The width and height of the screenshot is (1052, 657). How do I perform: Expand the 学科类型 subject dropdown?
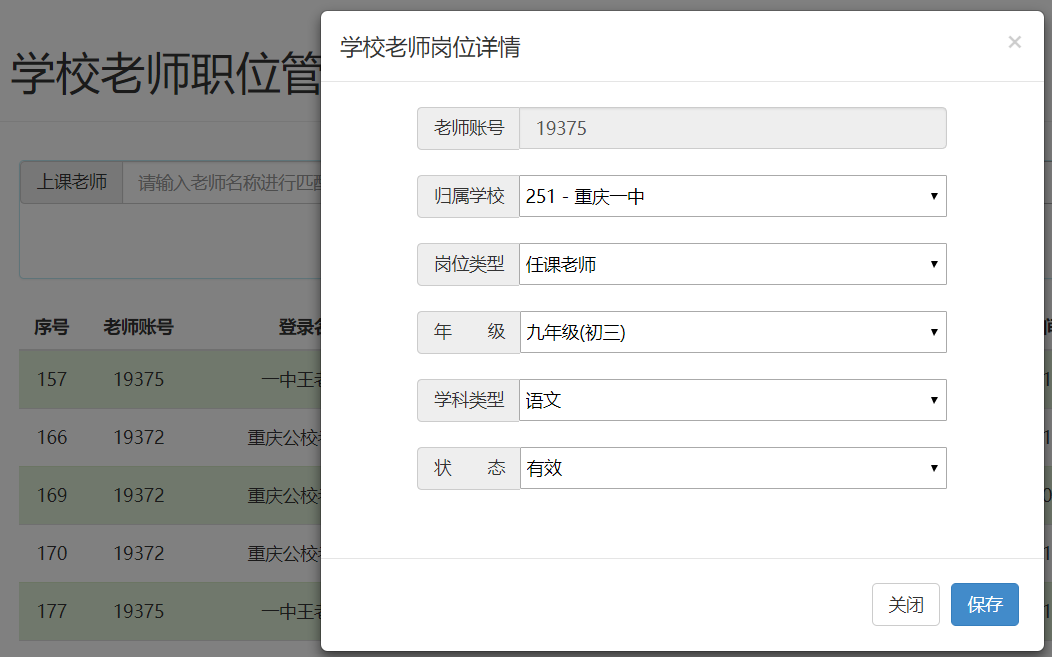[x=732, y=400]
